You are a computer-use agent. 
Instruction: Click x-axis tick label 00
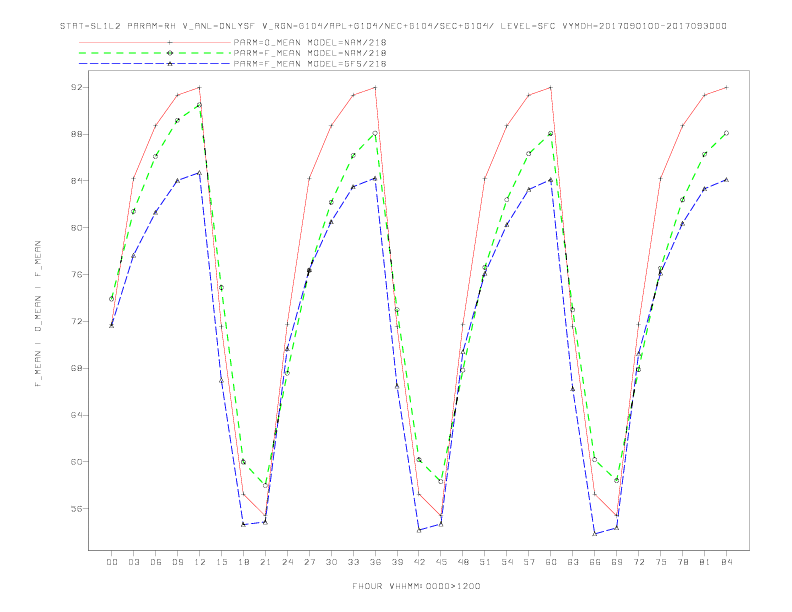tap(112, 562)
